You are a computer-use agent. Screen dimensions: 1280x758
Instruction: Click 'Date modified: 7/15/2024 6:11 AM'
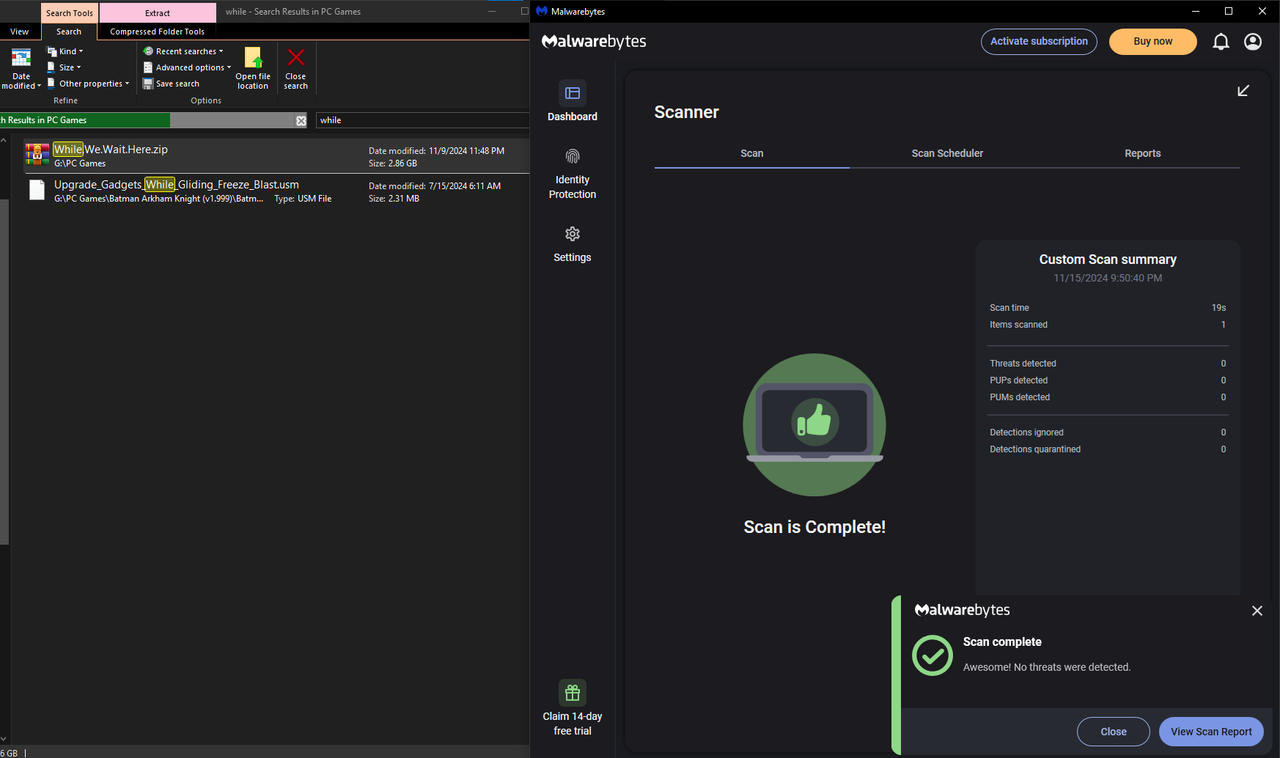[x=434, y=186]
